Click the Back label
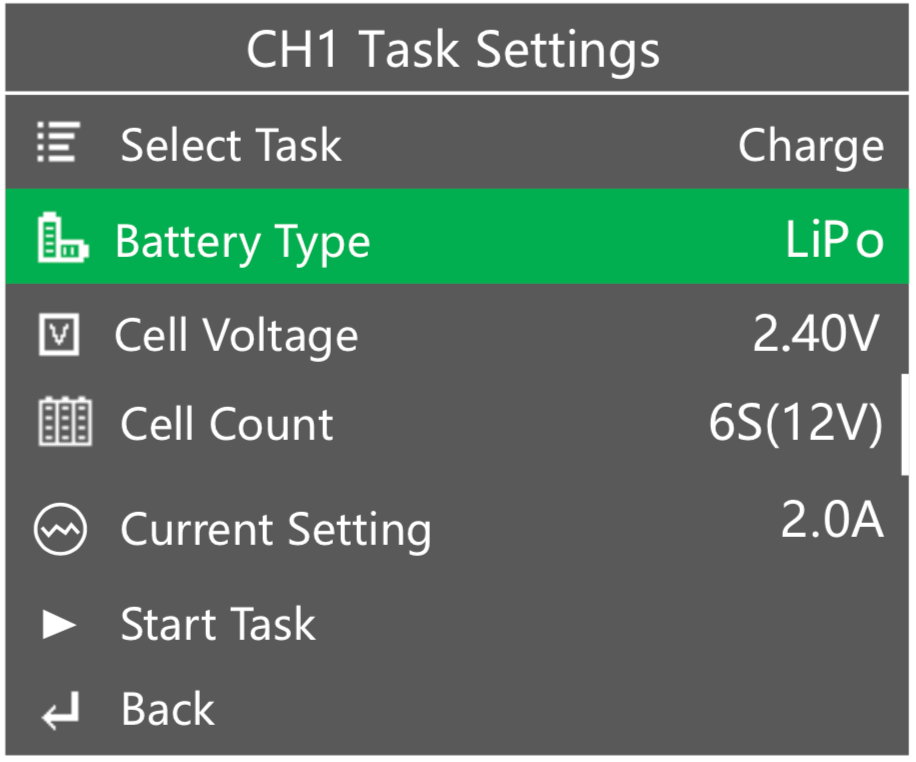This screenshot has height=762, width=916. (x=167, y=709)
